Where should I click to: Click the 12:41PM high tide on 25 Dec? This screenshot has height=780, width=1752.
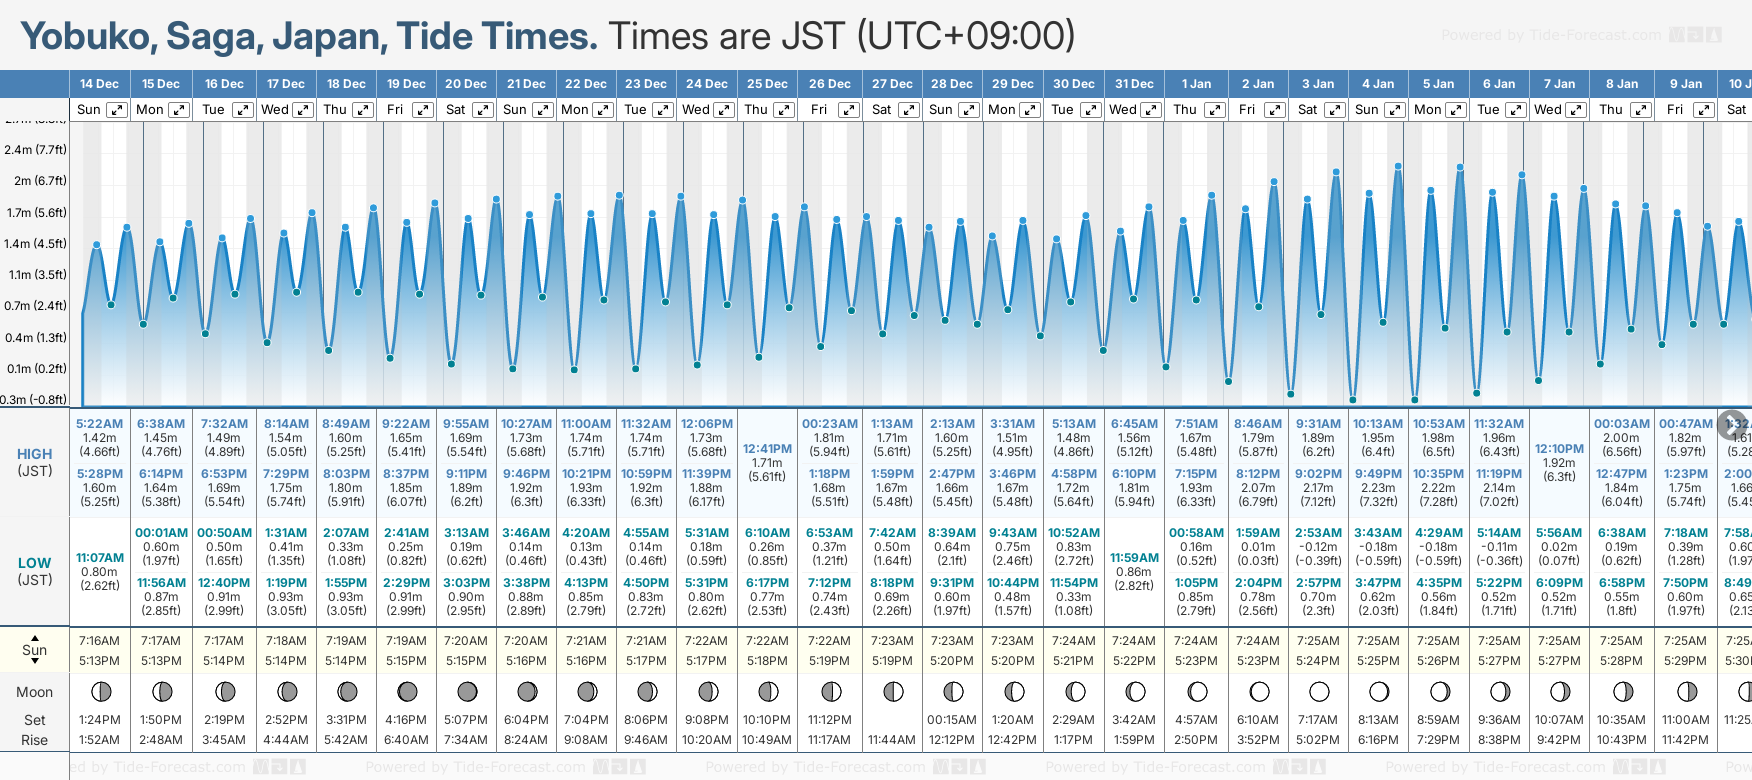point(767,449)
